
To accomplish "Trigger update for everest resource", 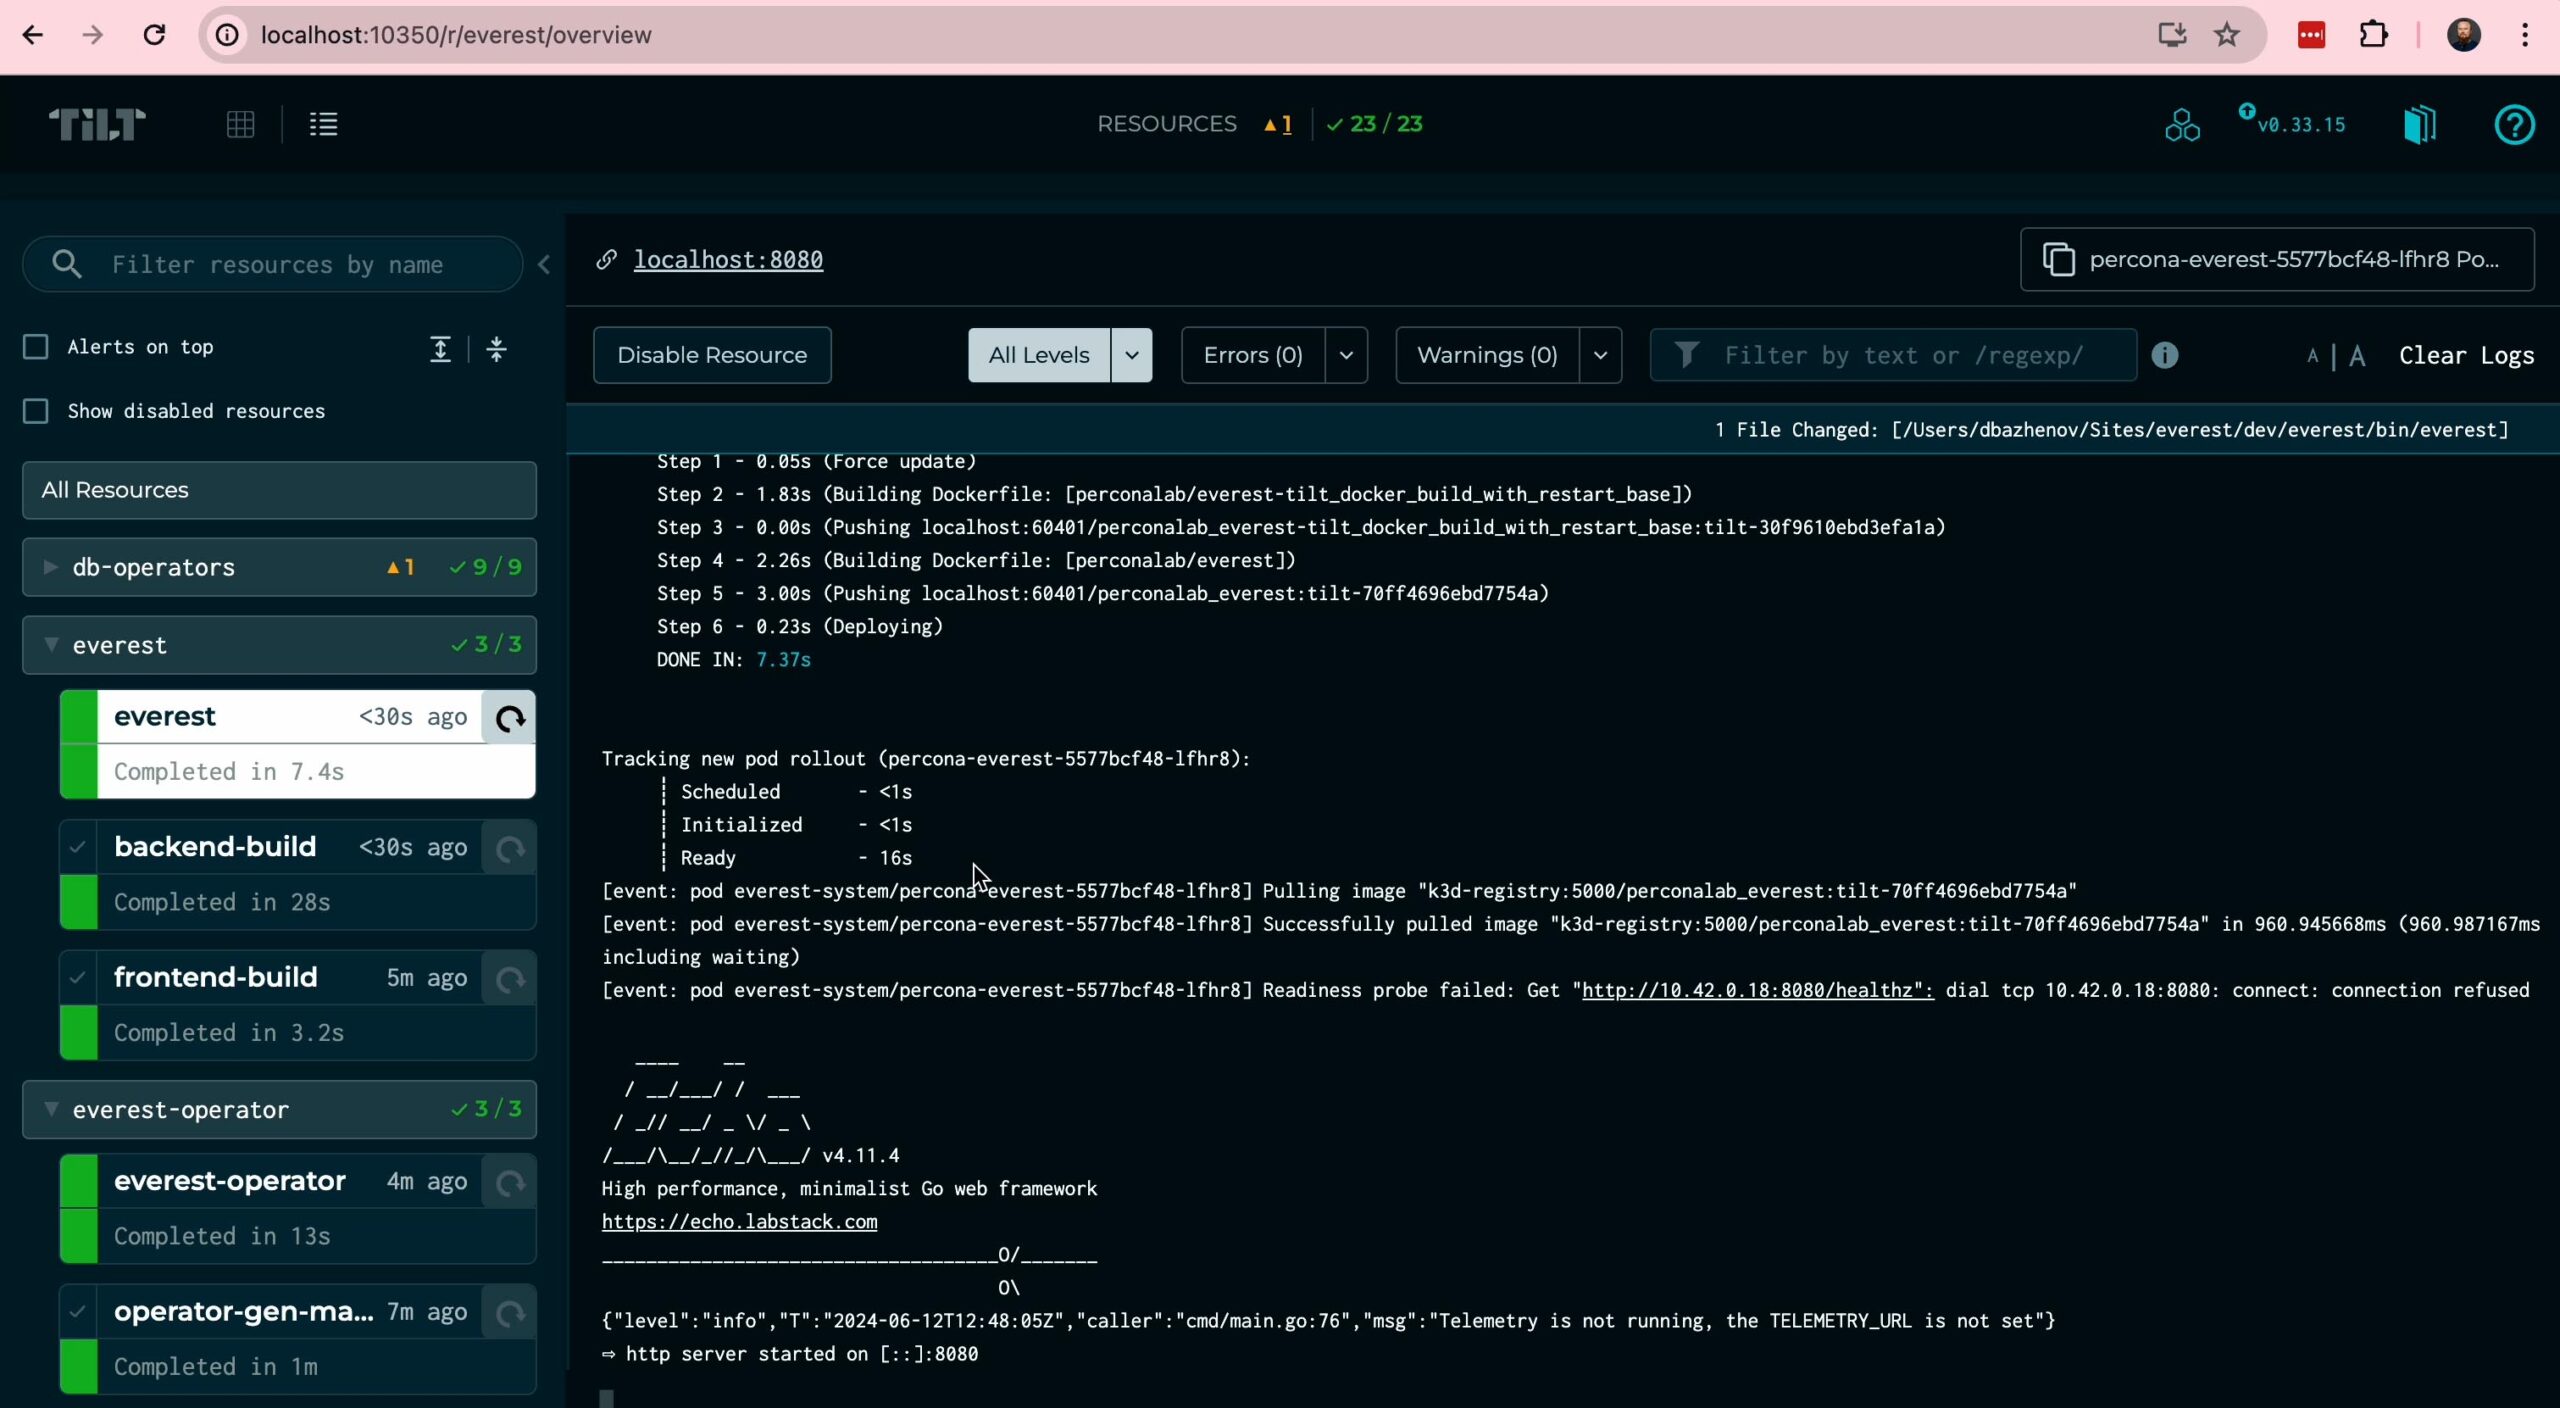I will pos(510,718).
